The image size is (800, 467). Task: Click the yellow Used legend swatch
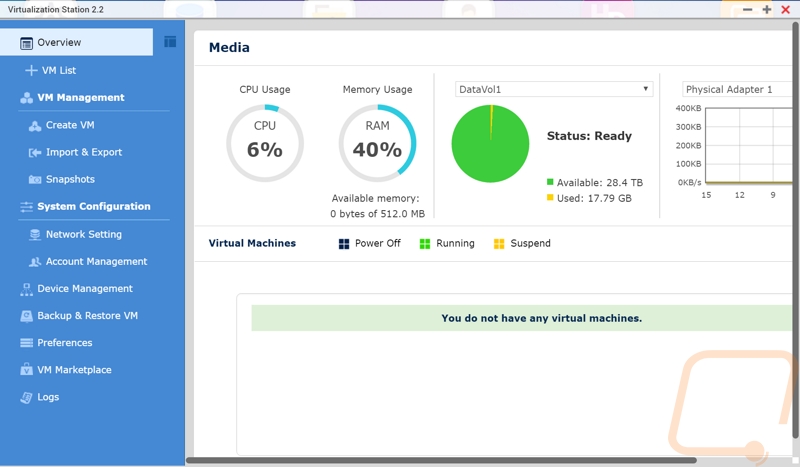point(550,198)
